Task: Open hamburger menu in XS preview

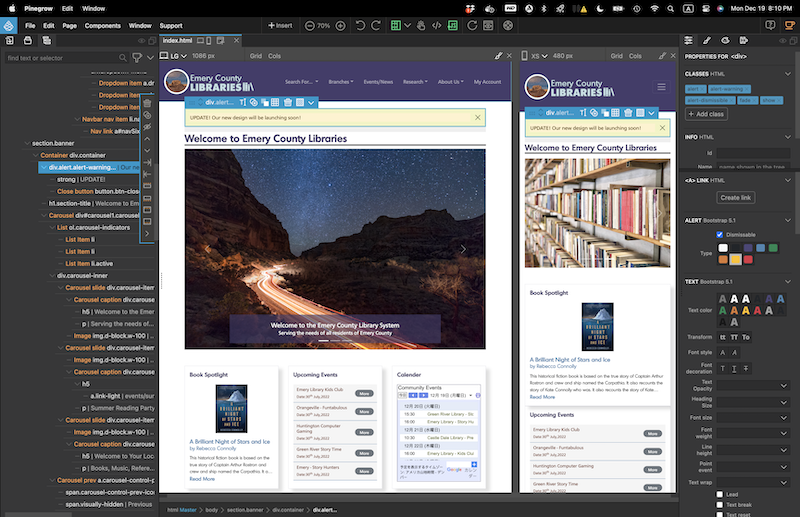Action: point(662,87)
